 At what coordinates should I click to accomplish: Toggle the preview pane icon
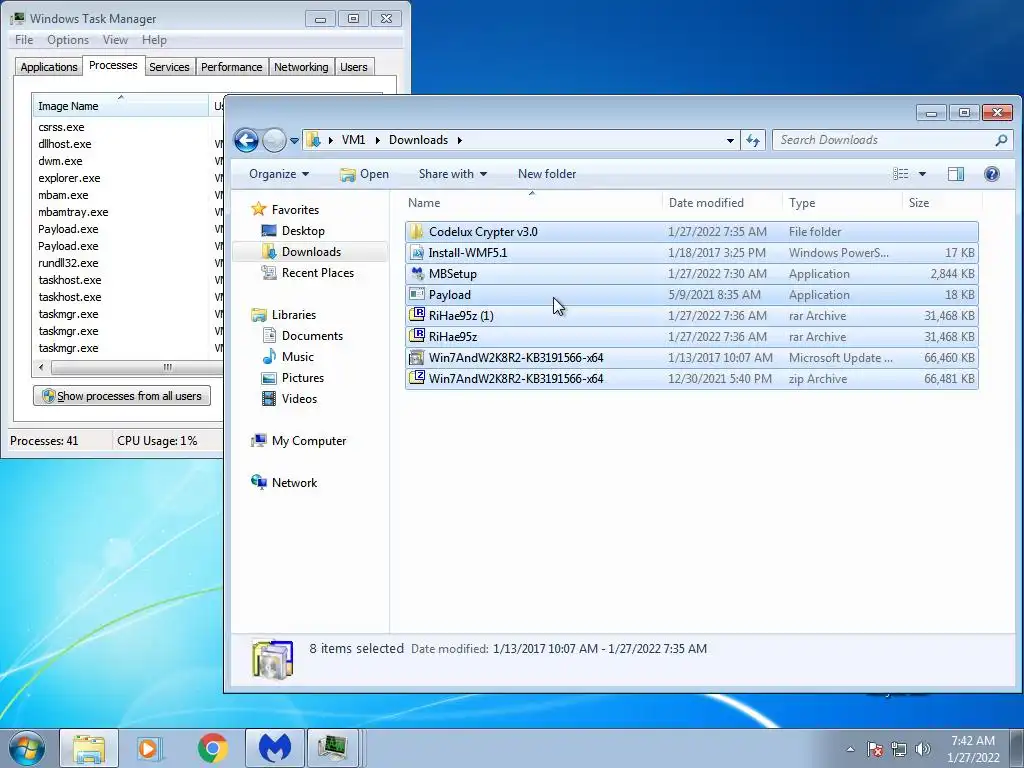coord(955,174)
